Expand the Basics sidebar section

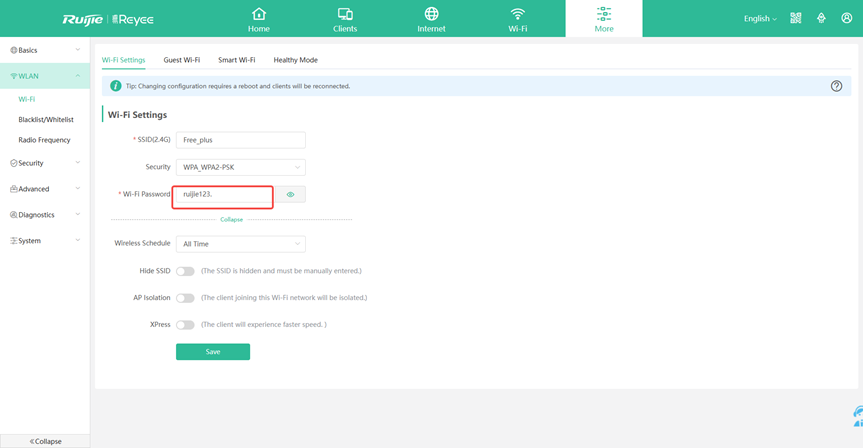(45, 50)
